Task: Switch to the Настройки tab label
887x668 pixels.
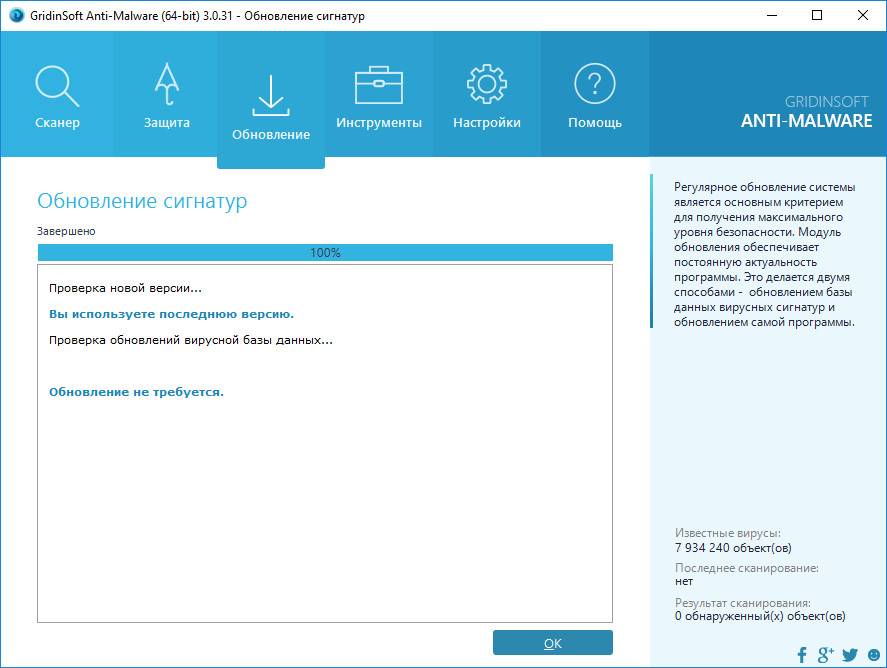Action: pos(486,123)
